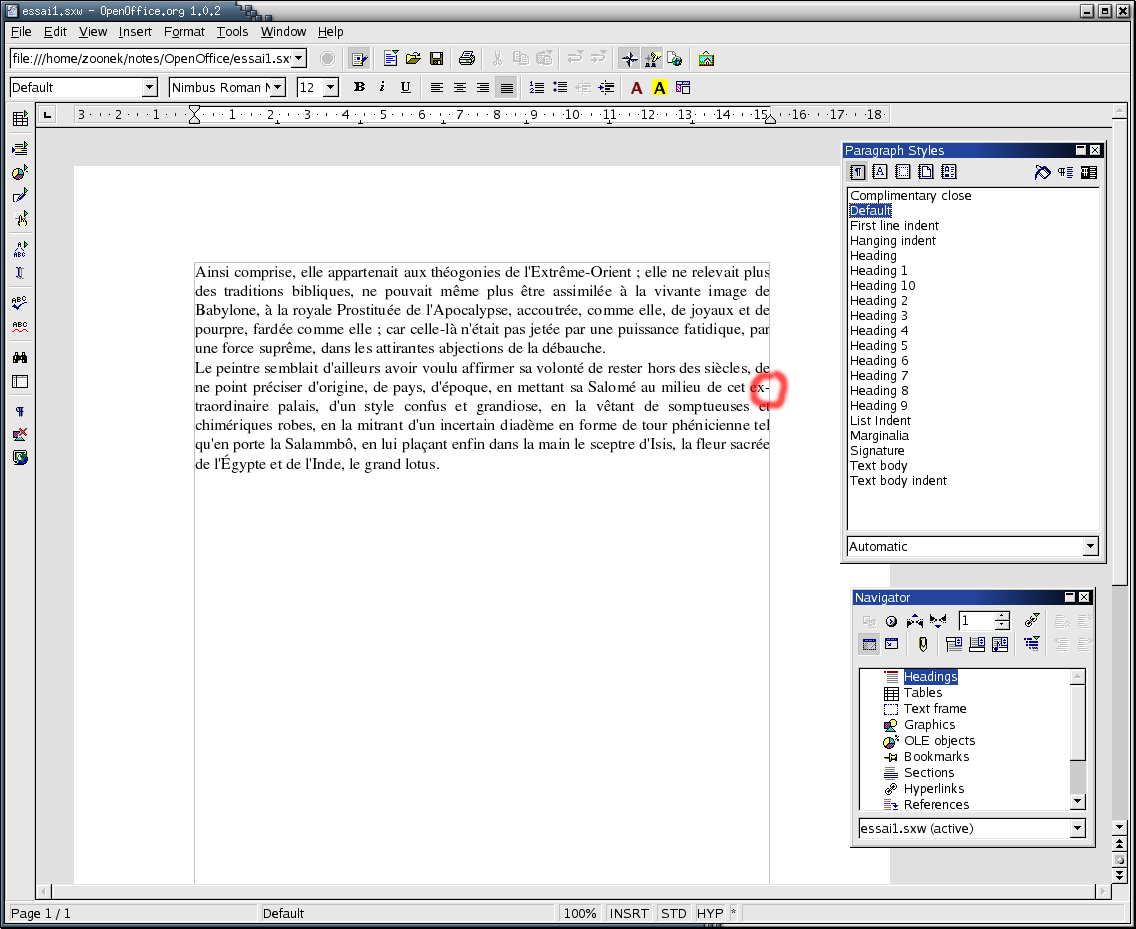Click HYP field in status bar
This screenshot has height=929, width=1136.
709,913
